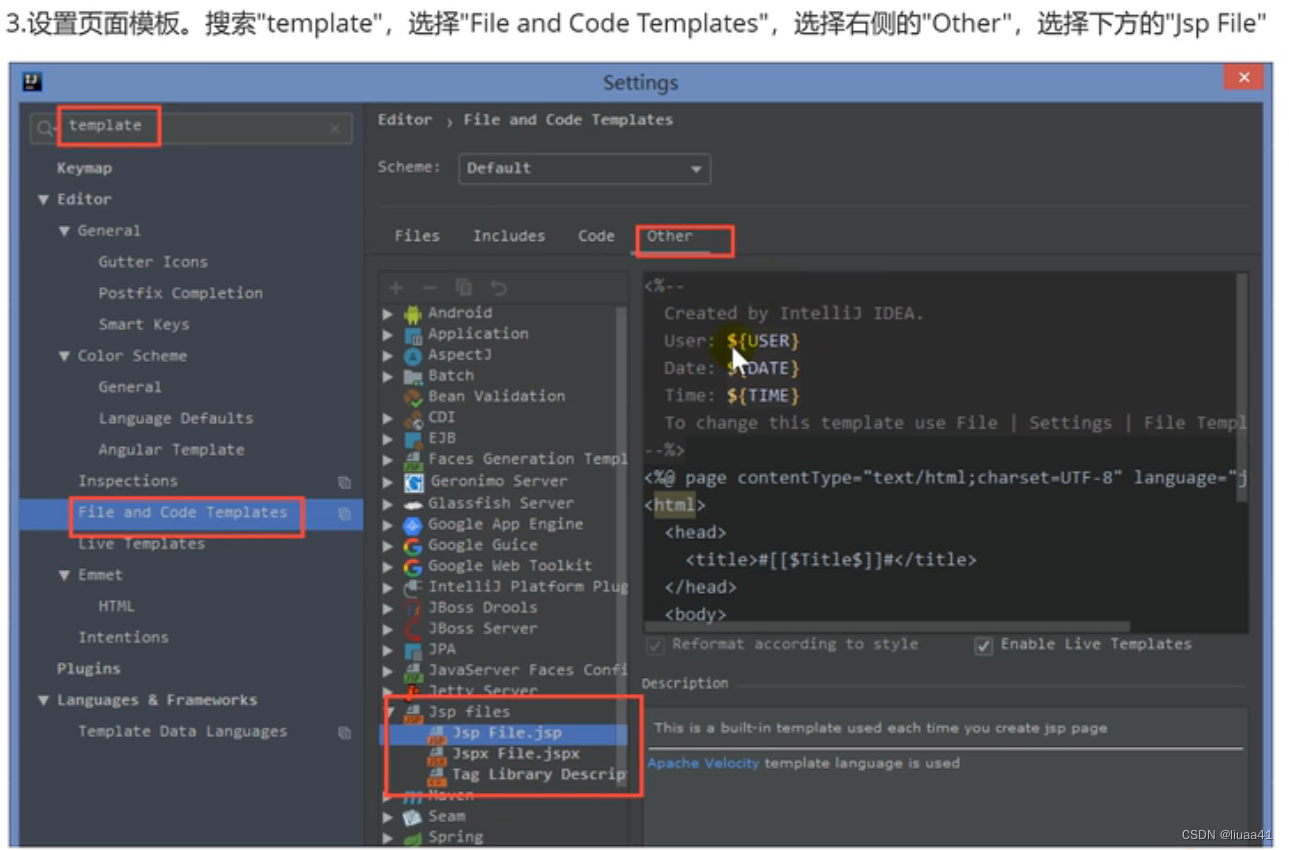The width and height of the screenshot is (1289, 850).
Task: Clear the template search text
Action: [335, 129]
